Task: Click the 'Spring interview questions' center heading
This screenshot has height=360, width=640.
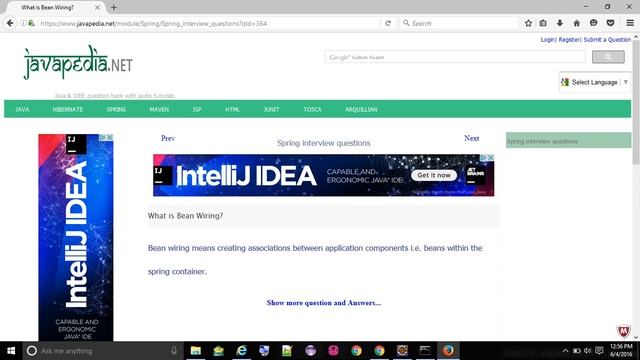Action: point(324,143)
